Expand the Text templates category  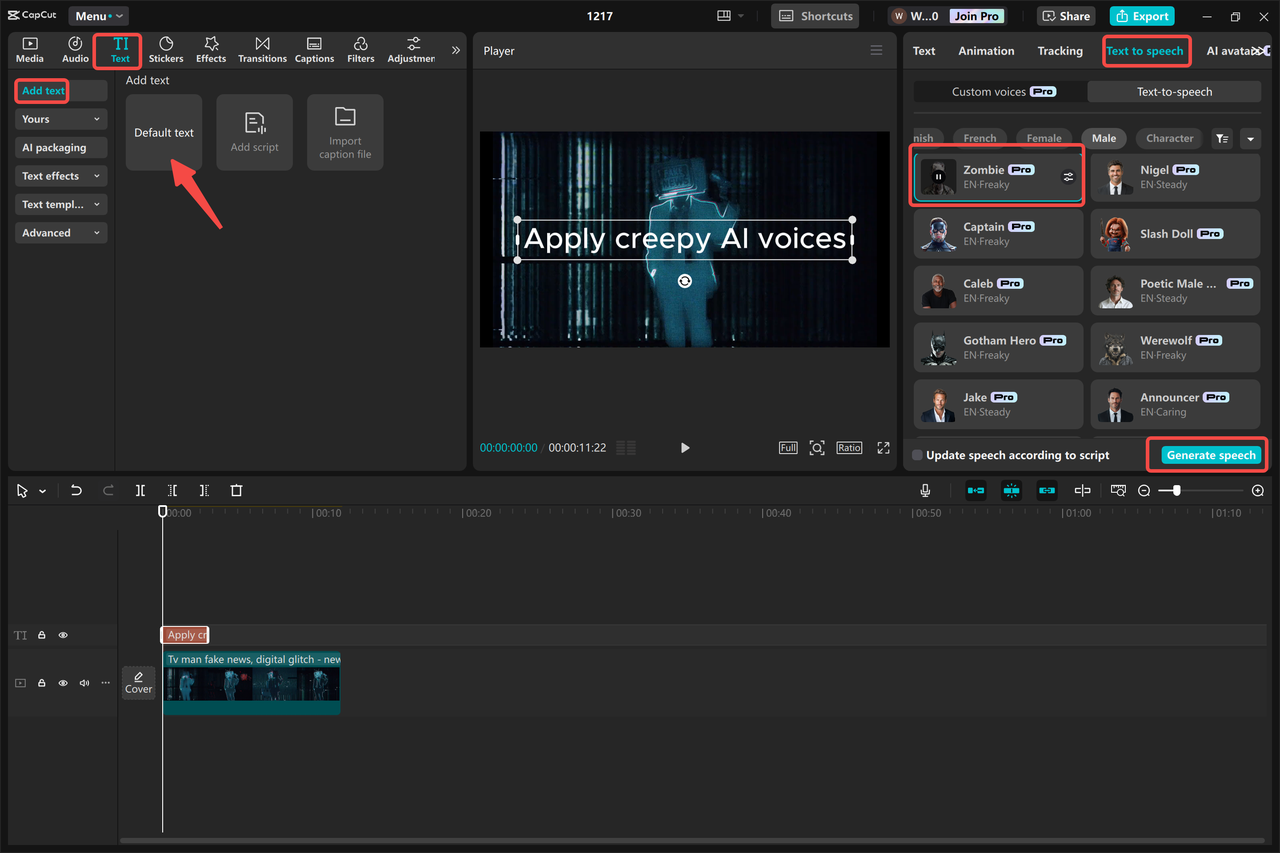click(x=61, y=204)
